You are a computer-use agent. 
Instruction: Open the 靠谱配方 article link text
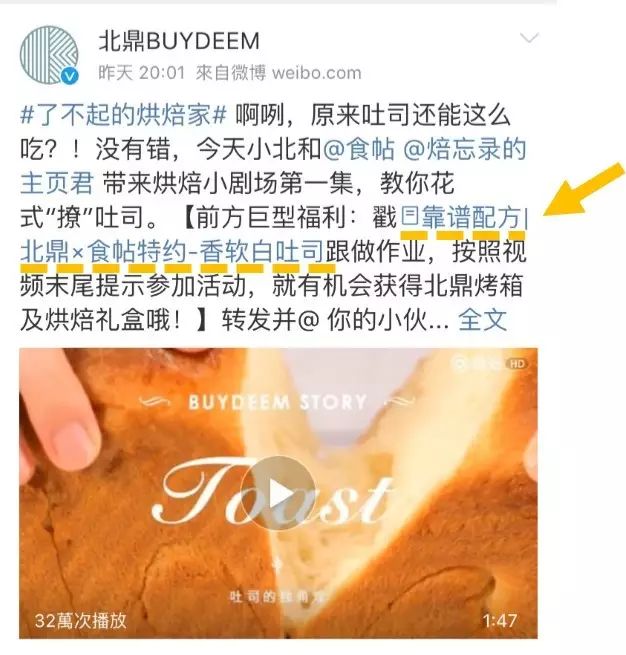tap(470, 217)
